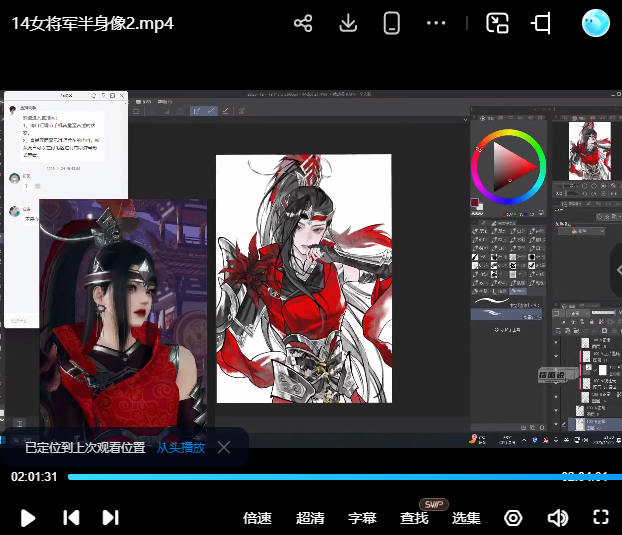622x535 pixels.
Task: Open the blue user avatar profile
Action: click(596, 23)
